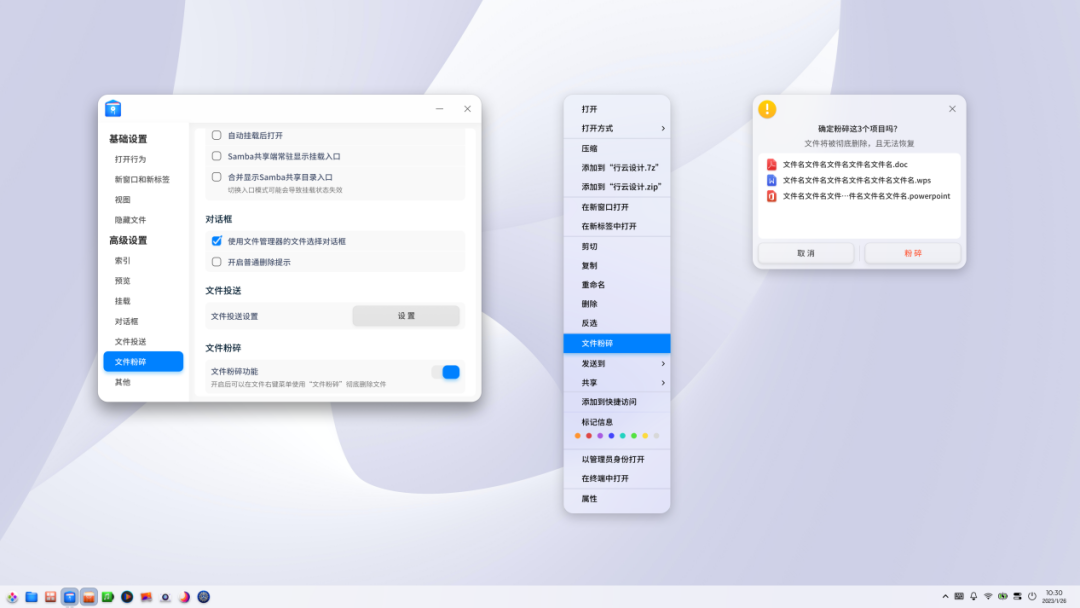The image size is (1080, 608).
Task: Expand the 打开方式 submenu arrow
Action: [663, 128]
